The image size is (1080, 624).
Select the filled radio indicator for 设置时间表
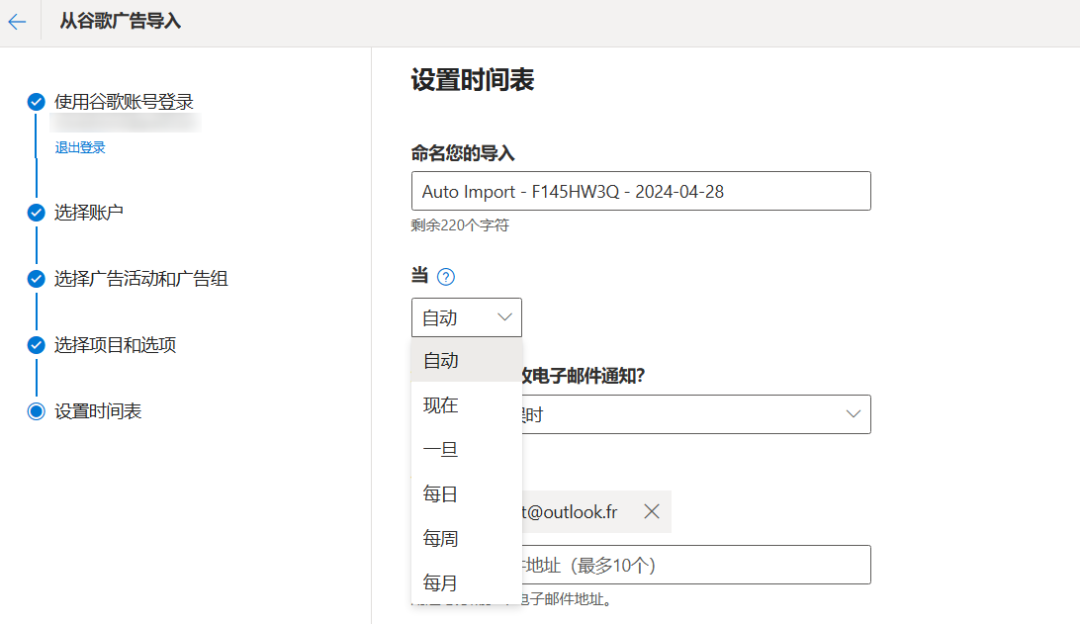(x=36, y=411)
